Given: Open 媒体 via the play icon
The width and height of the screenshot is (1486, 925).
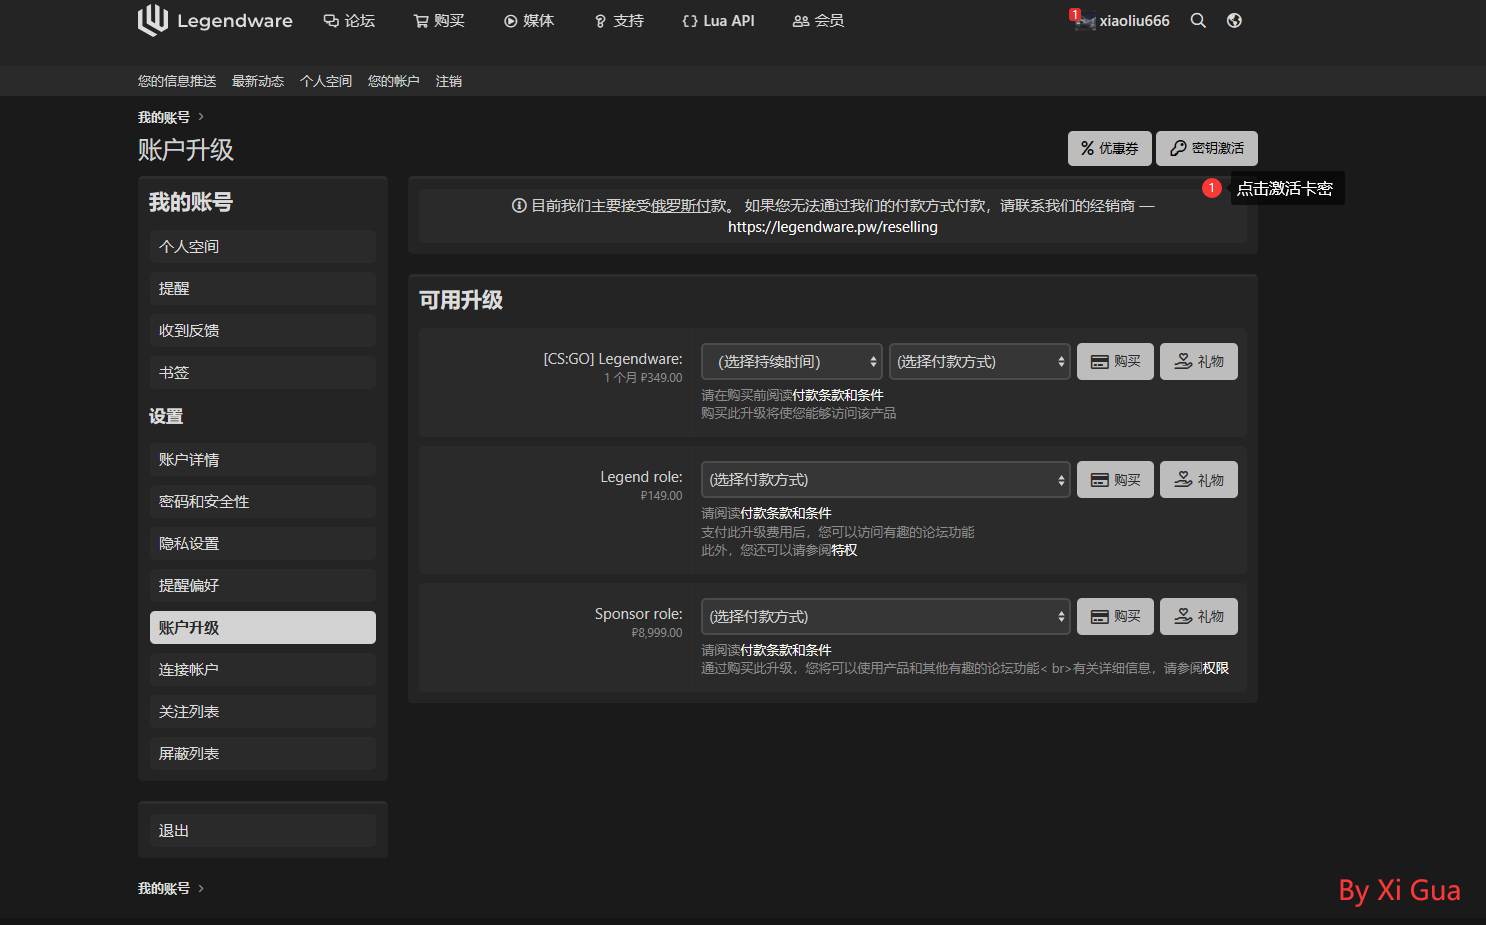Looking at the screenshot, I should (508, 20).
